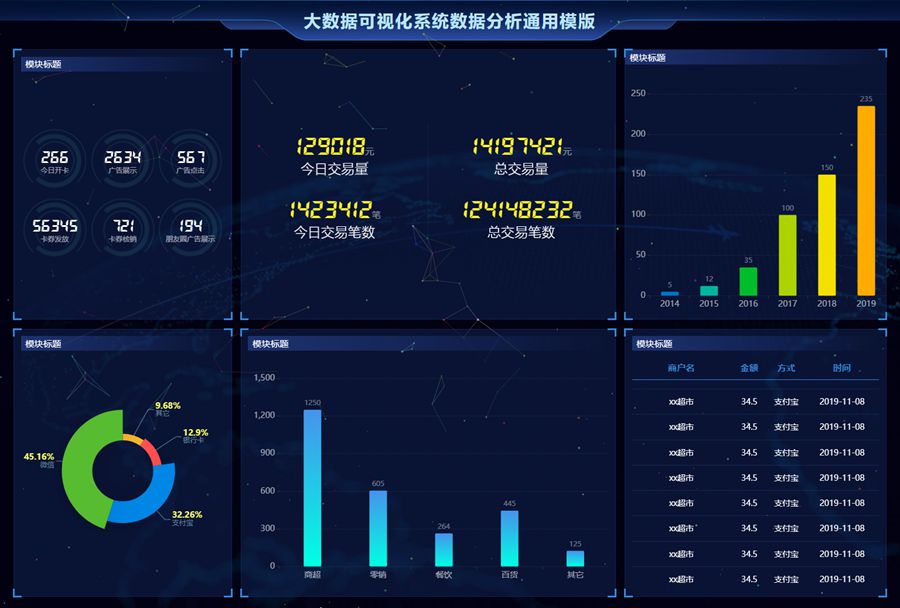This screenshot has width=900, height=608.
Task: Click the 时间 column header
Action: click(842, 368)
